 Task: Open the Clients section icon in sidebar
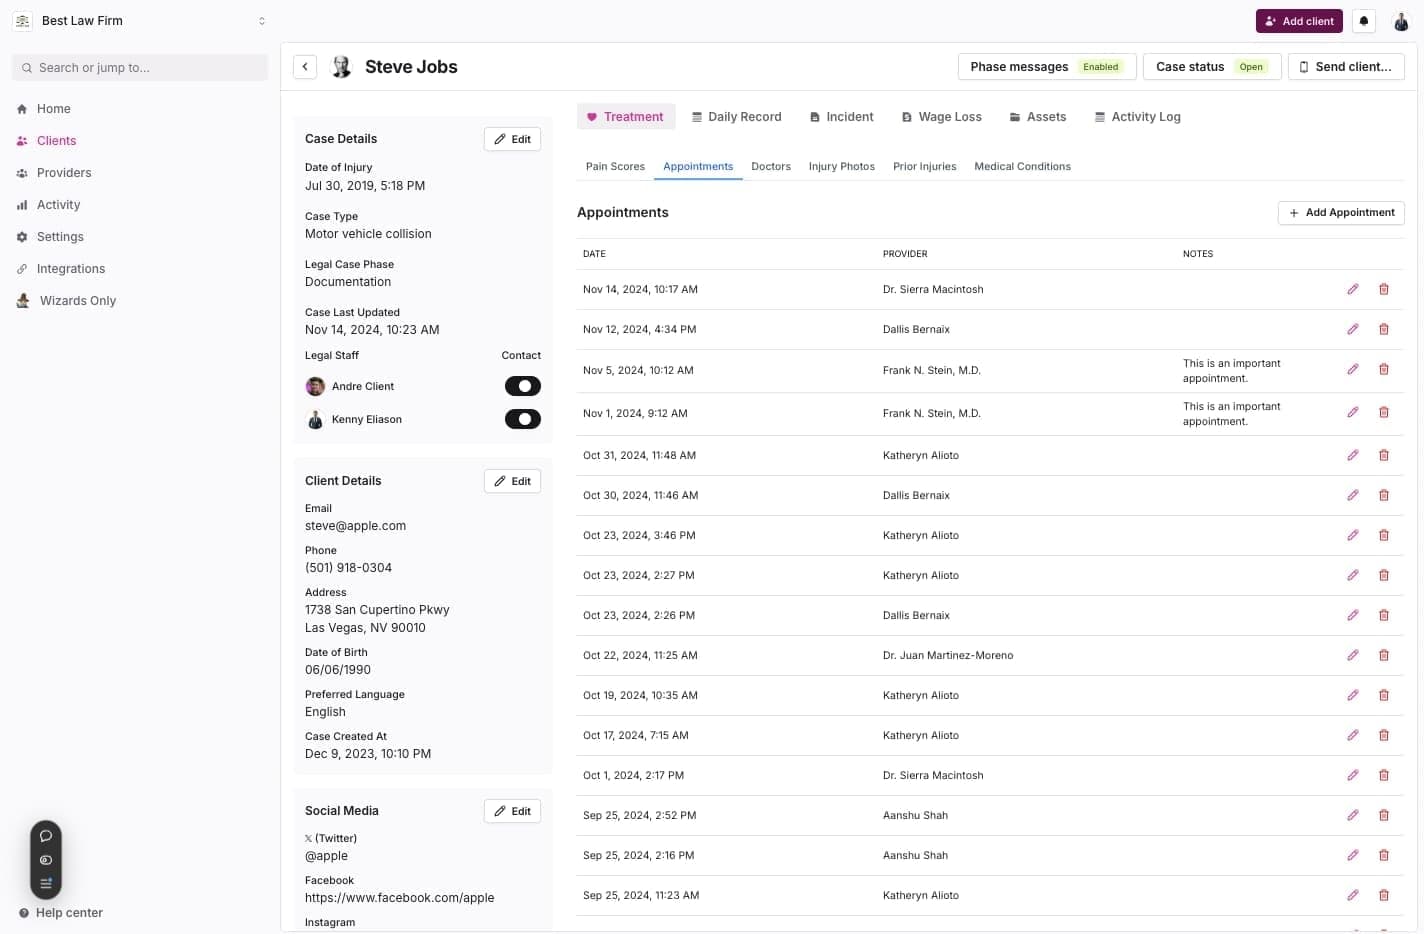pyautogui.click(x=22, y=140)
